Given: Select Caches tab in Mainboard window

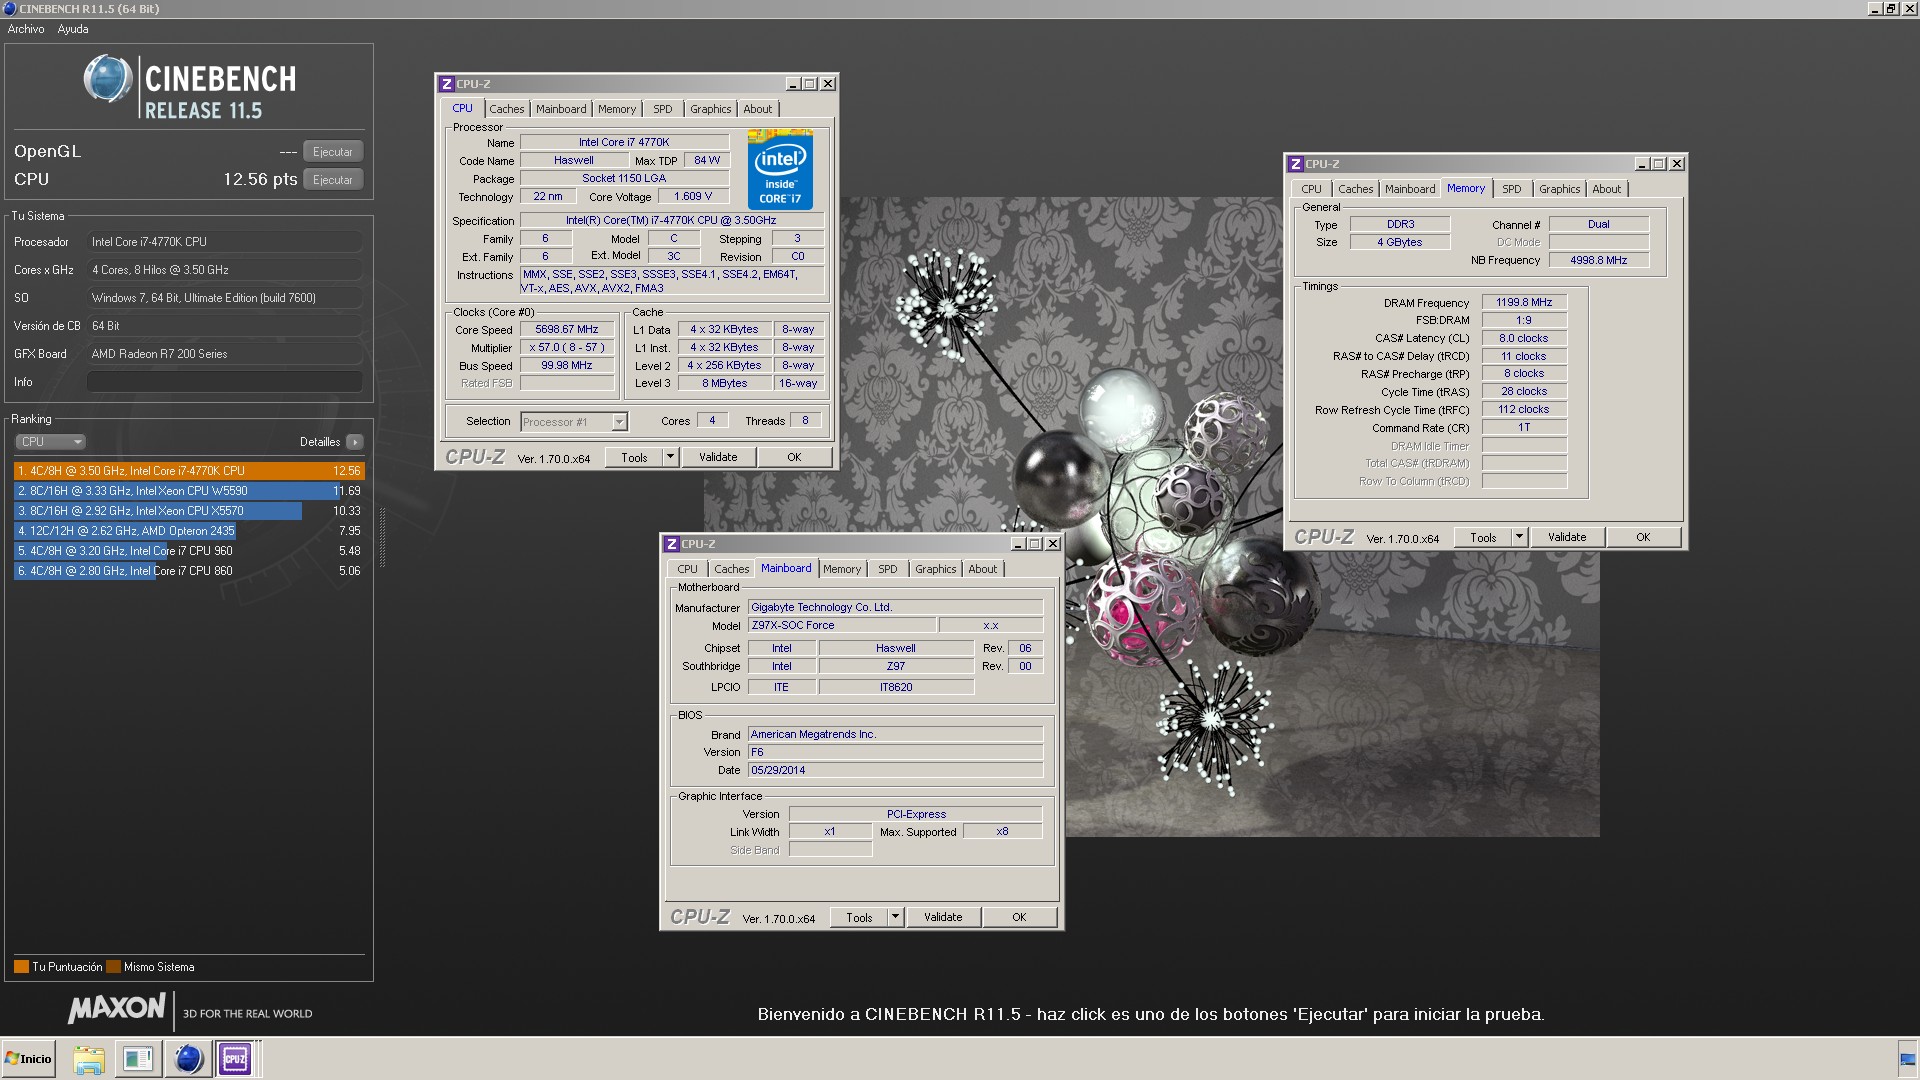Looking at the screenshot, I should pyautogui.click(x=732, y=569).
